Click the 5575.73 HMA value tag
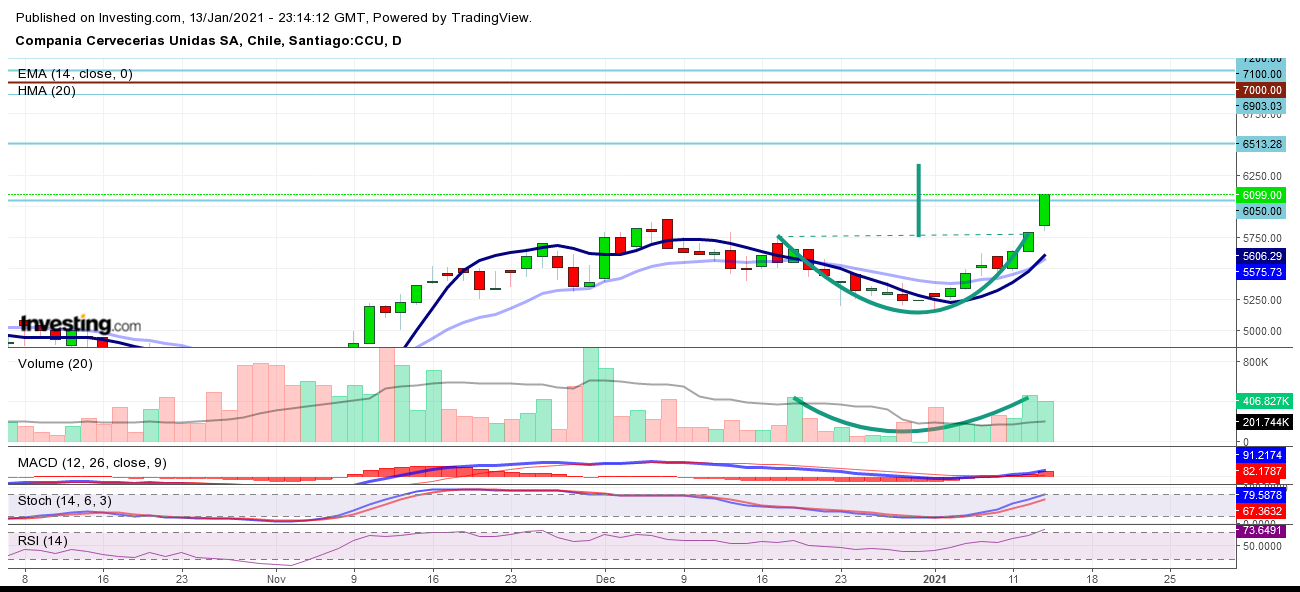The width and height of the screenshot is (1300, 592). [x=1263, y=272]
